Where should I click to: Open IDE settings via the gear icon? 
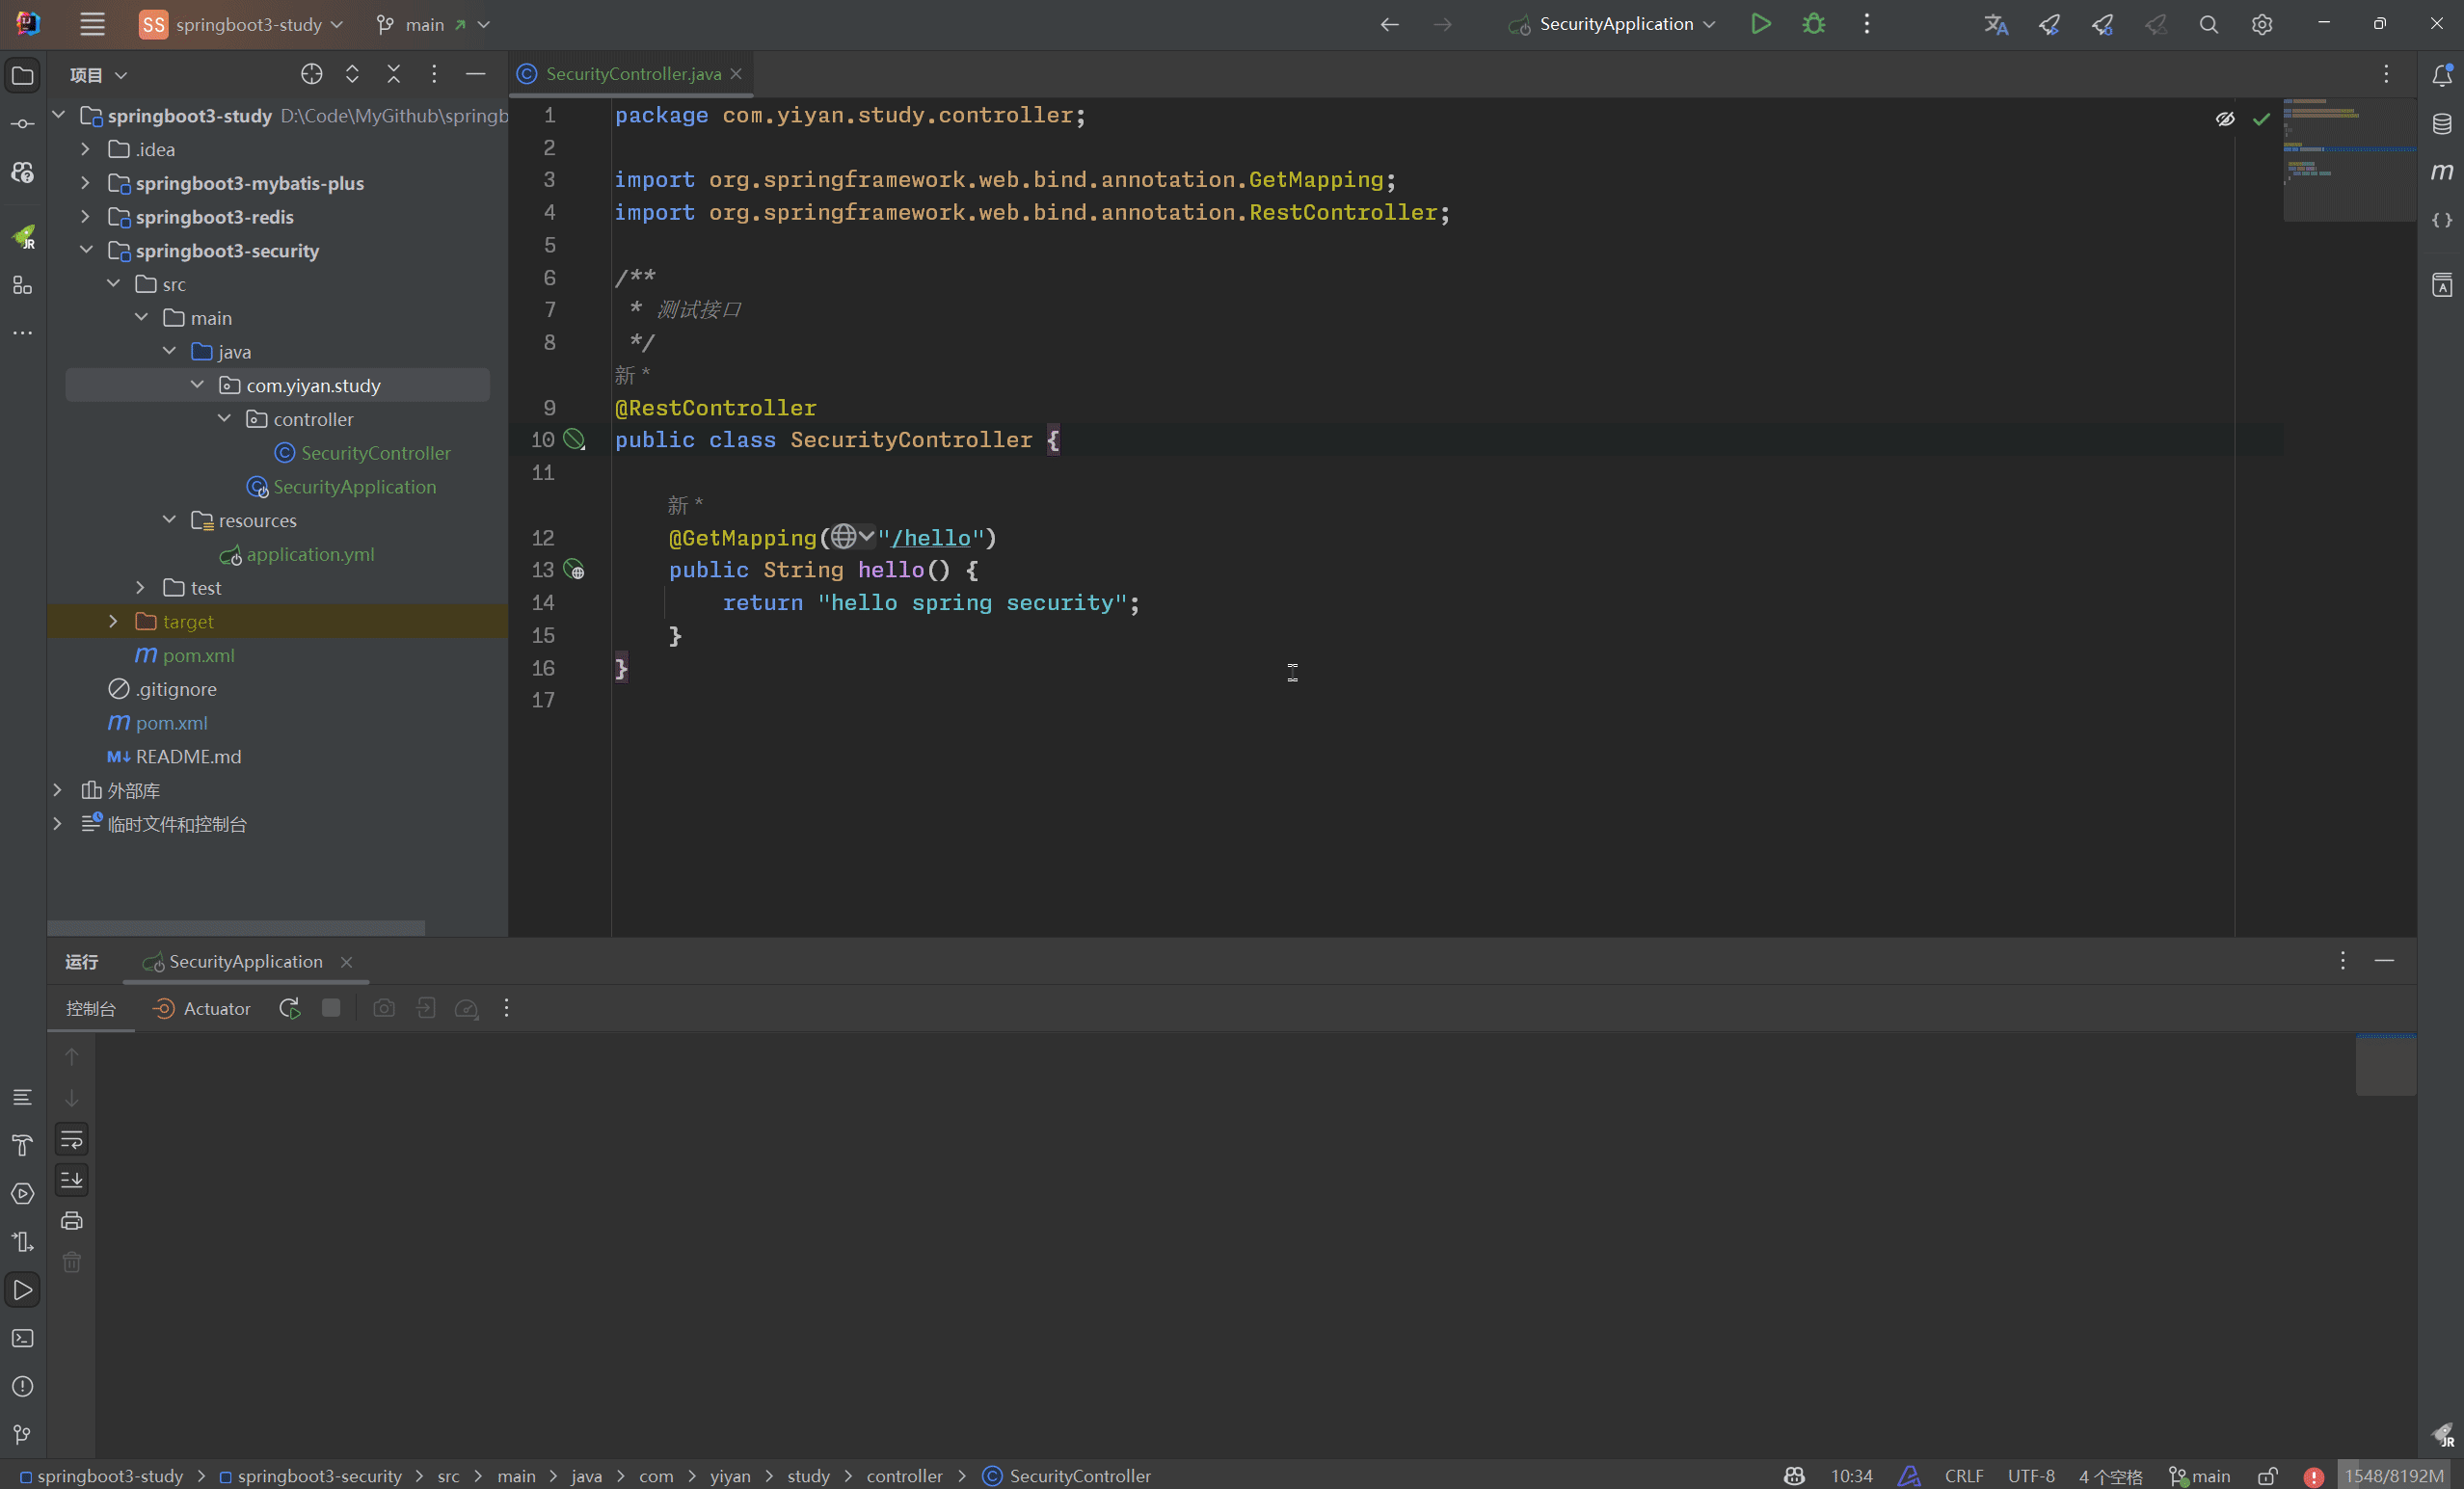pyautogui.click(x=2262, y=24)
